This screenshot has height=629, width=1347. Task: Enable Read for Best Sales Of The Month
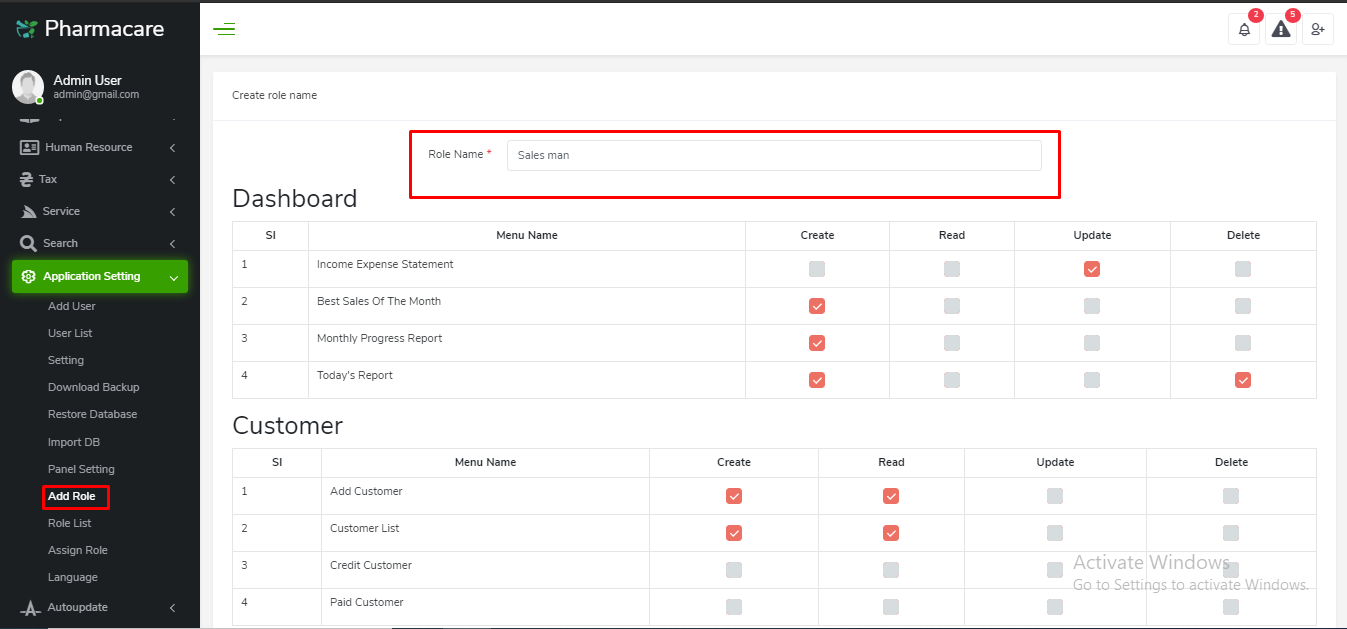tap(952, 306)
